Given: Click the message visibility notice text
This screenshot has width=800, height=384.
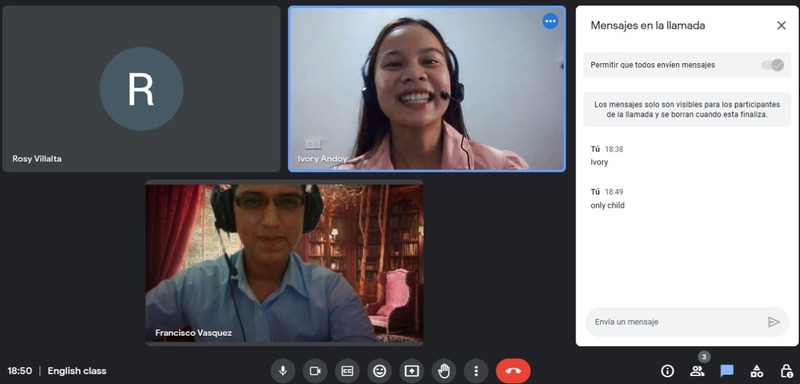Looking at the screenshot, I should tap(687, 110).
